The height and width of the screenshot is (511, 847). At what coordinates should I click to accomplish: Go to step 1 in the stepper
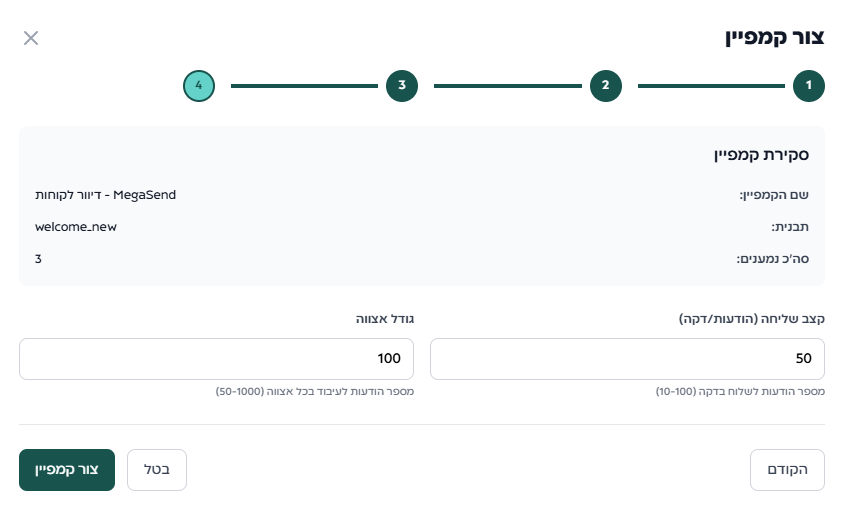(809, 86)
